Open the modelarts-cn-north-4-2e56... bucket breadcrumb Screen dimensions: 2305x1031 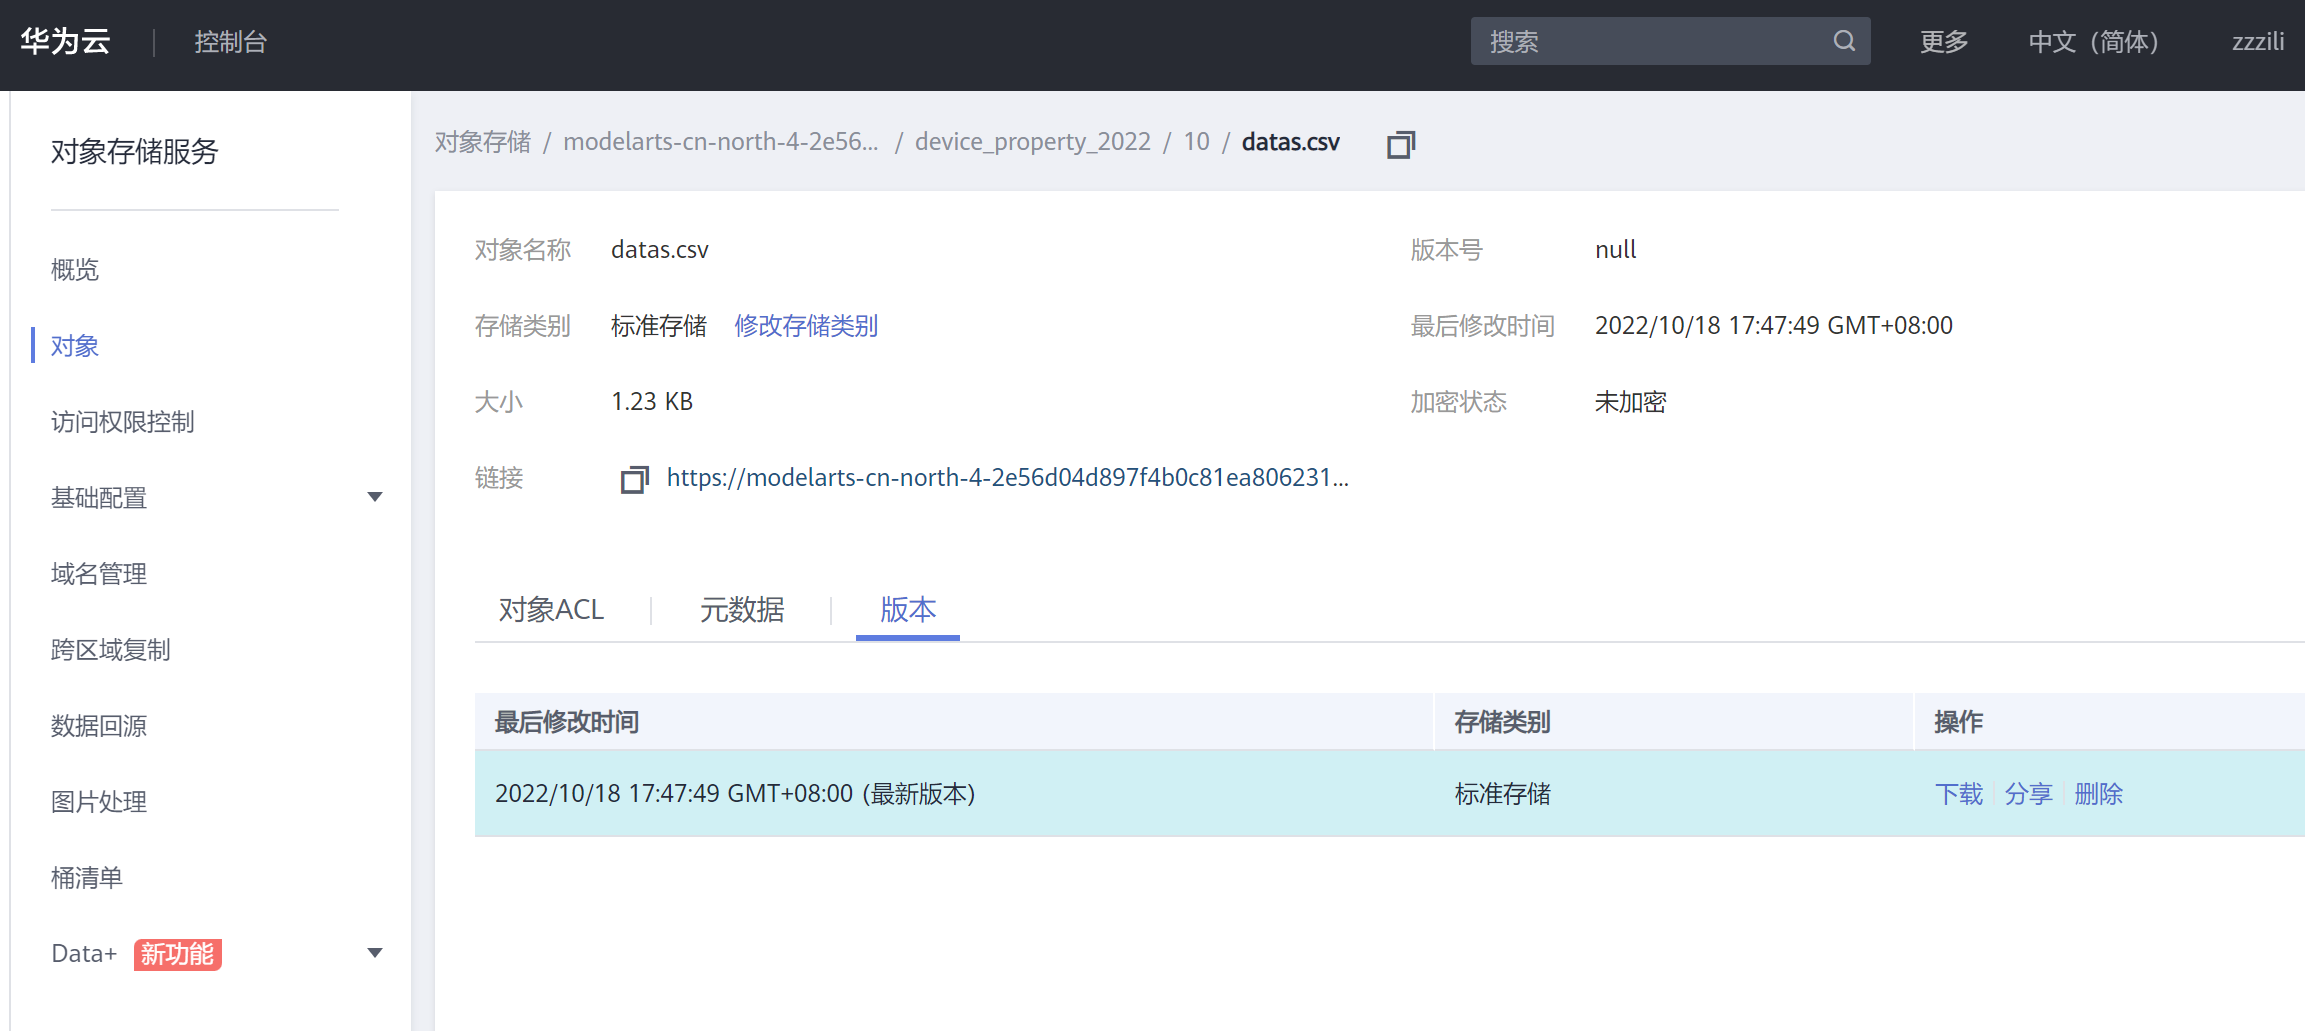721,142
